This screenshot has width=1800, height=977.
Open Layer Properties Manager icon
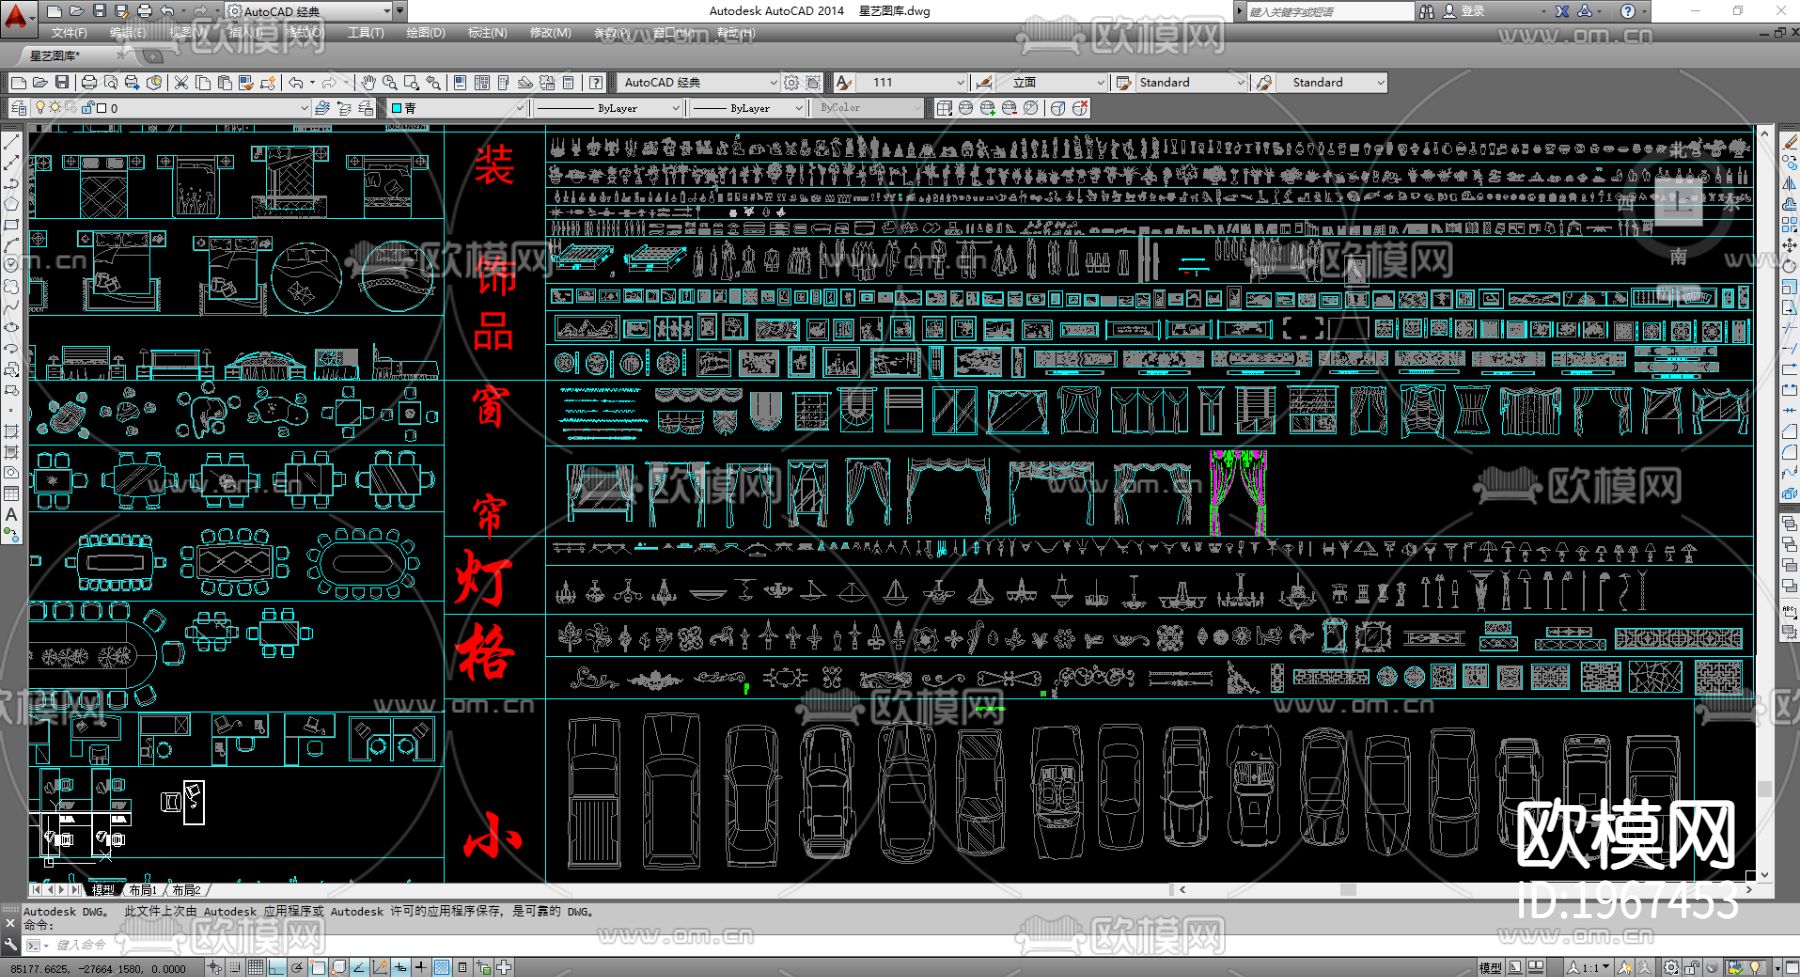pyautogui.click(x=19, y=108)
